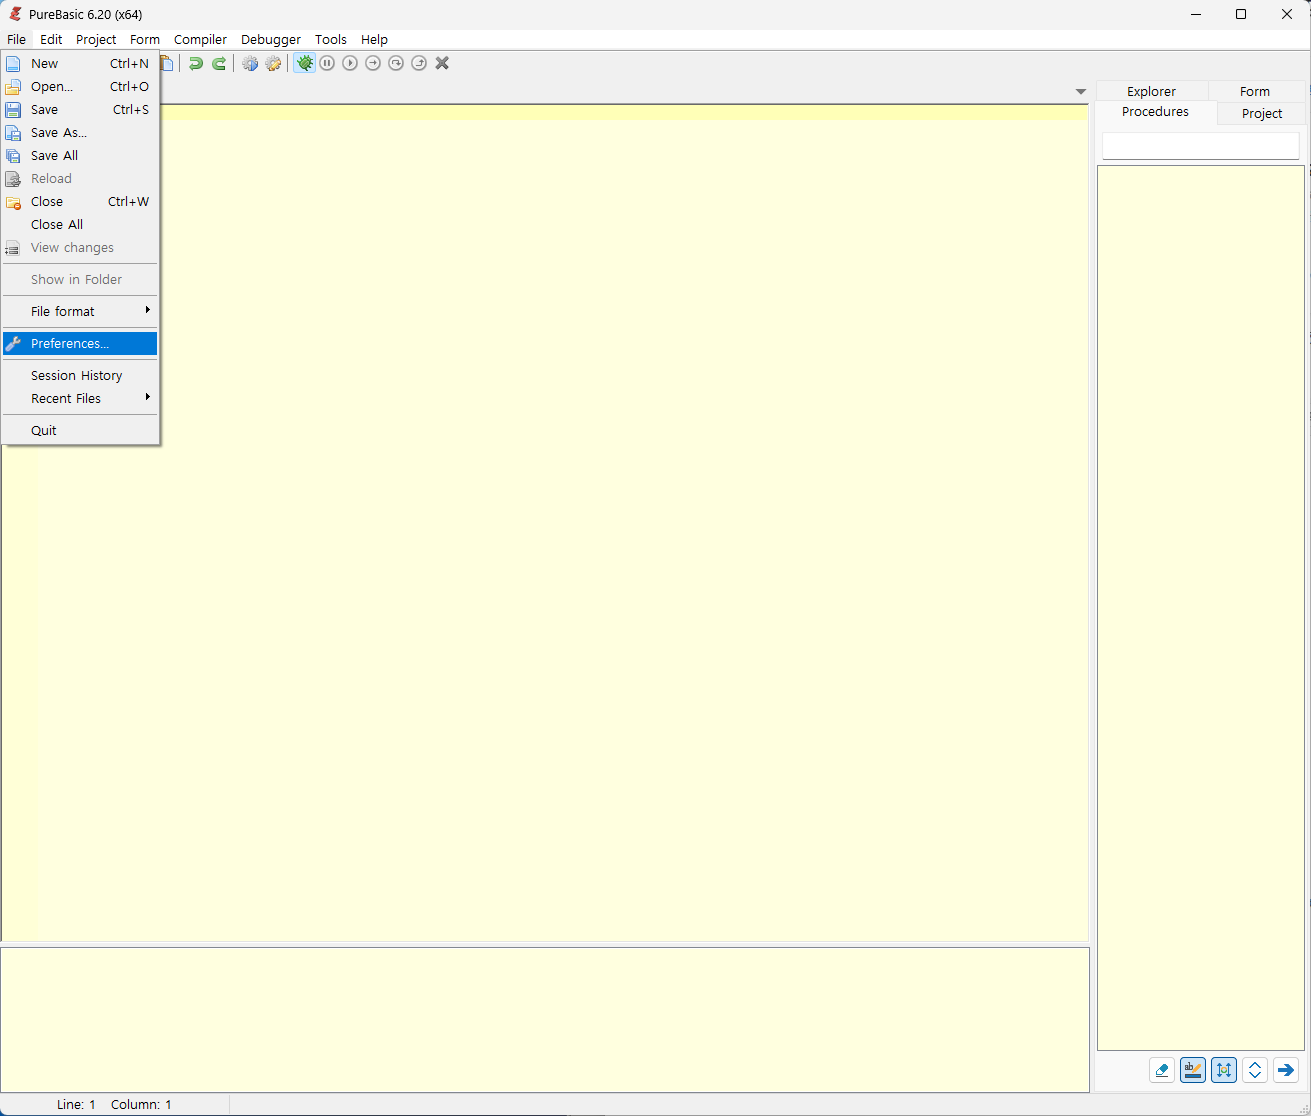
Task: Click the Step Over icon
Action: 396,63
